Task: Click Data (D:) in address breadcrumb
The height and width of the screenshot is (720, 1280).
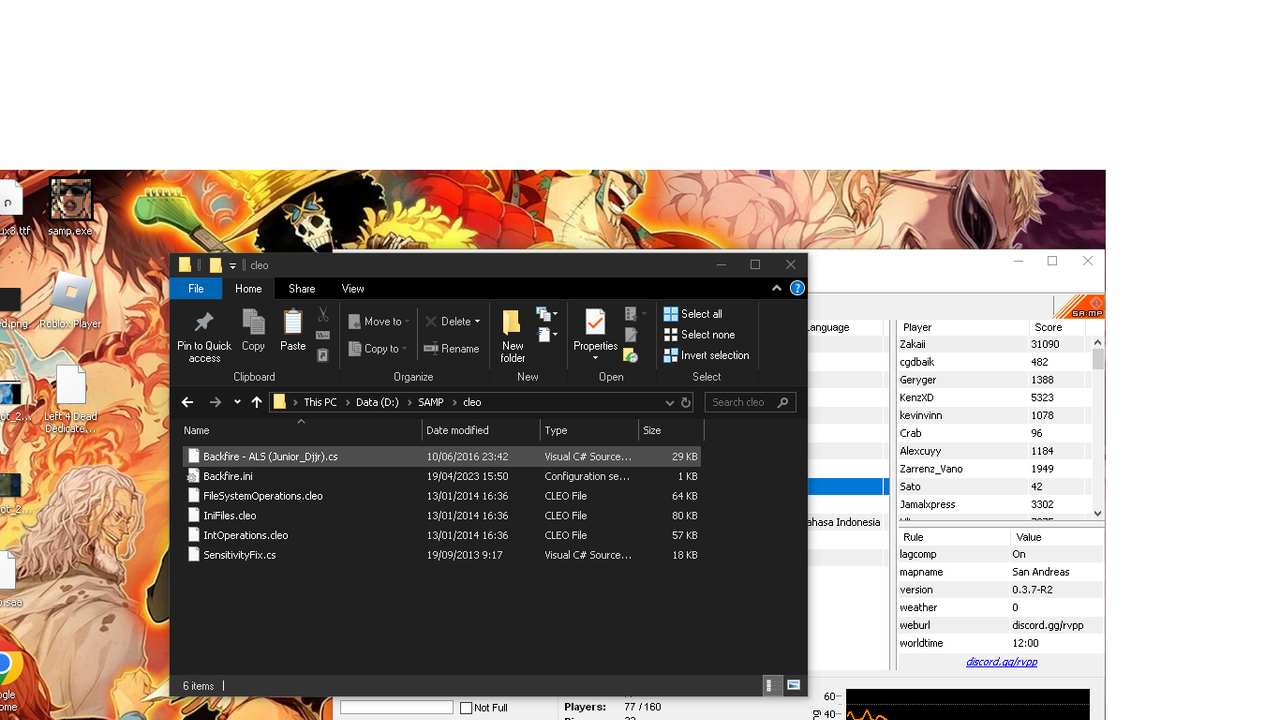Action: tap(378, 402)
